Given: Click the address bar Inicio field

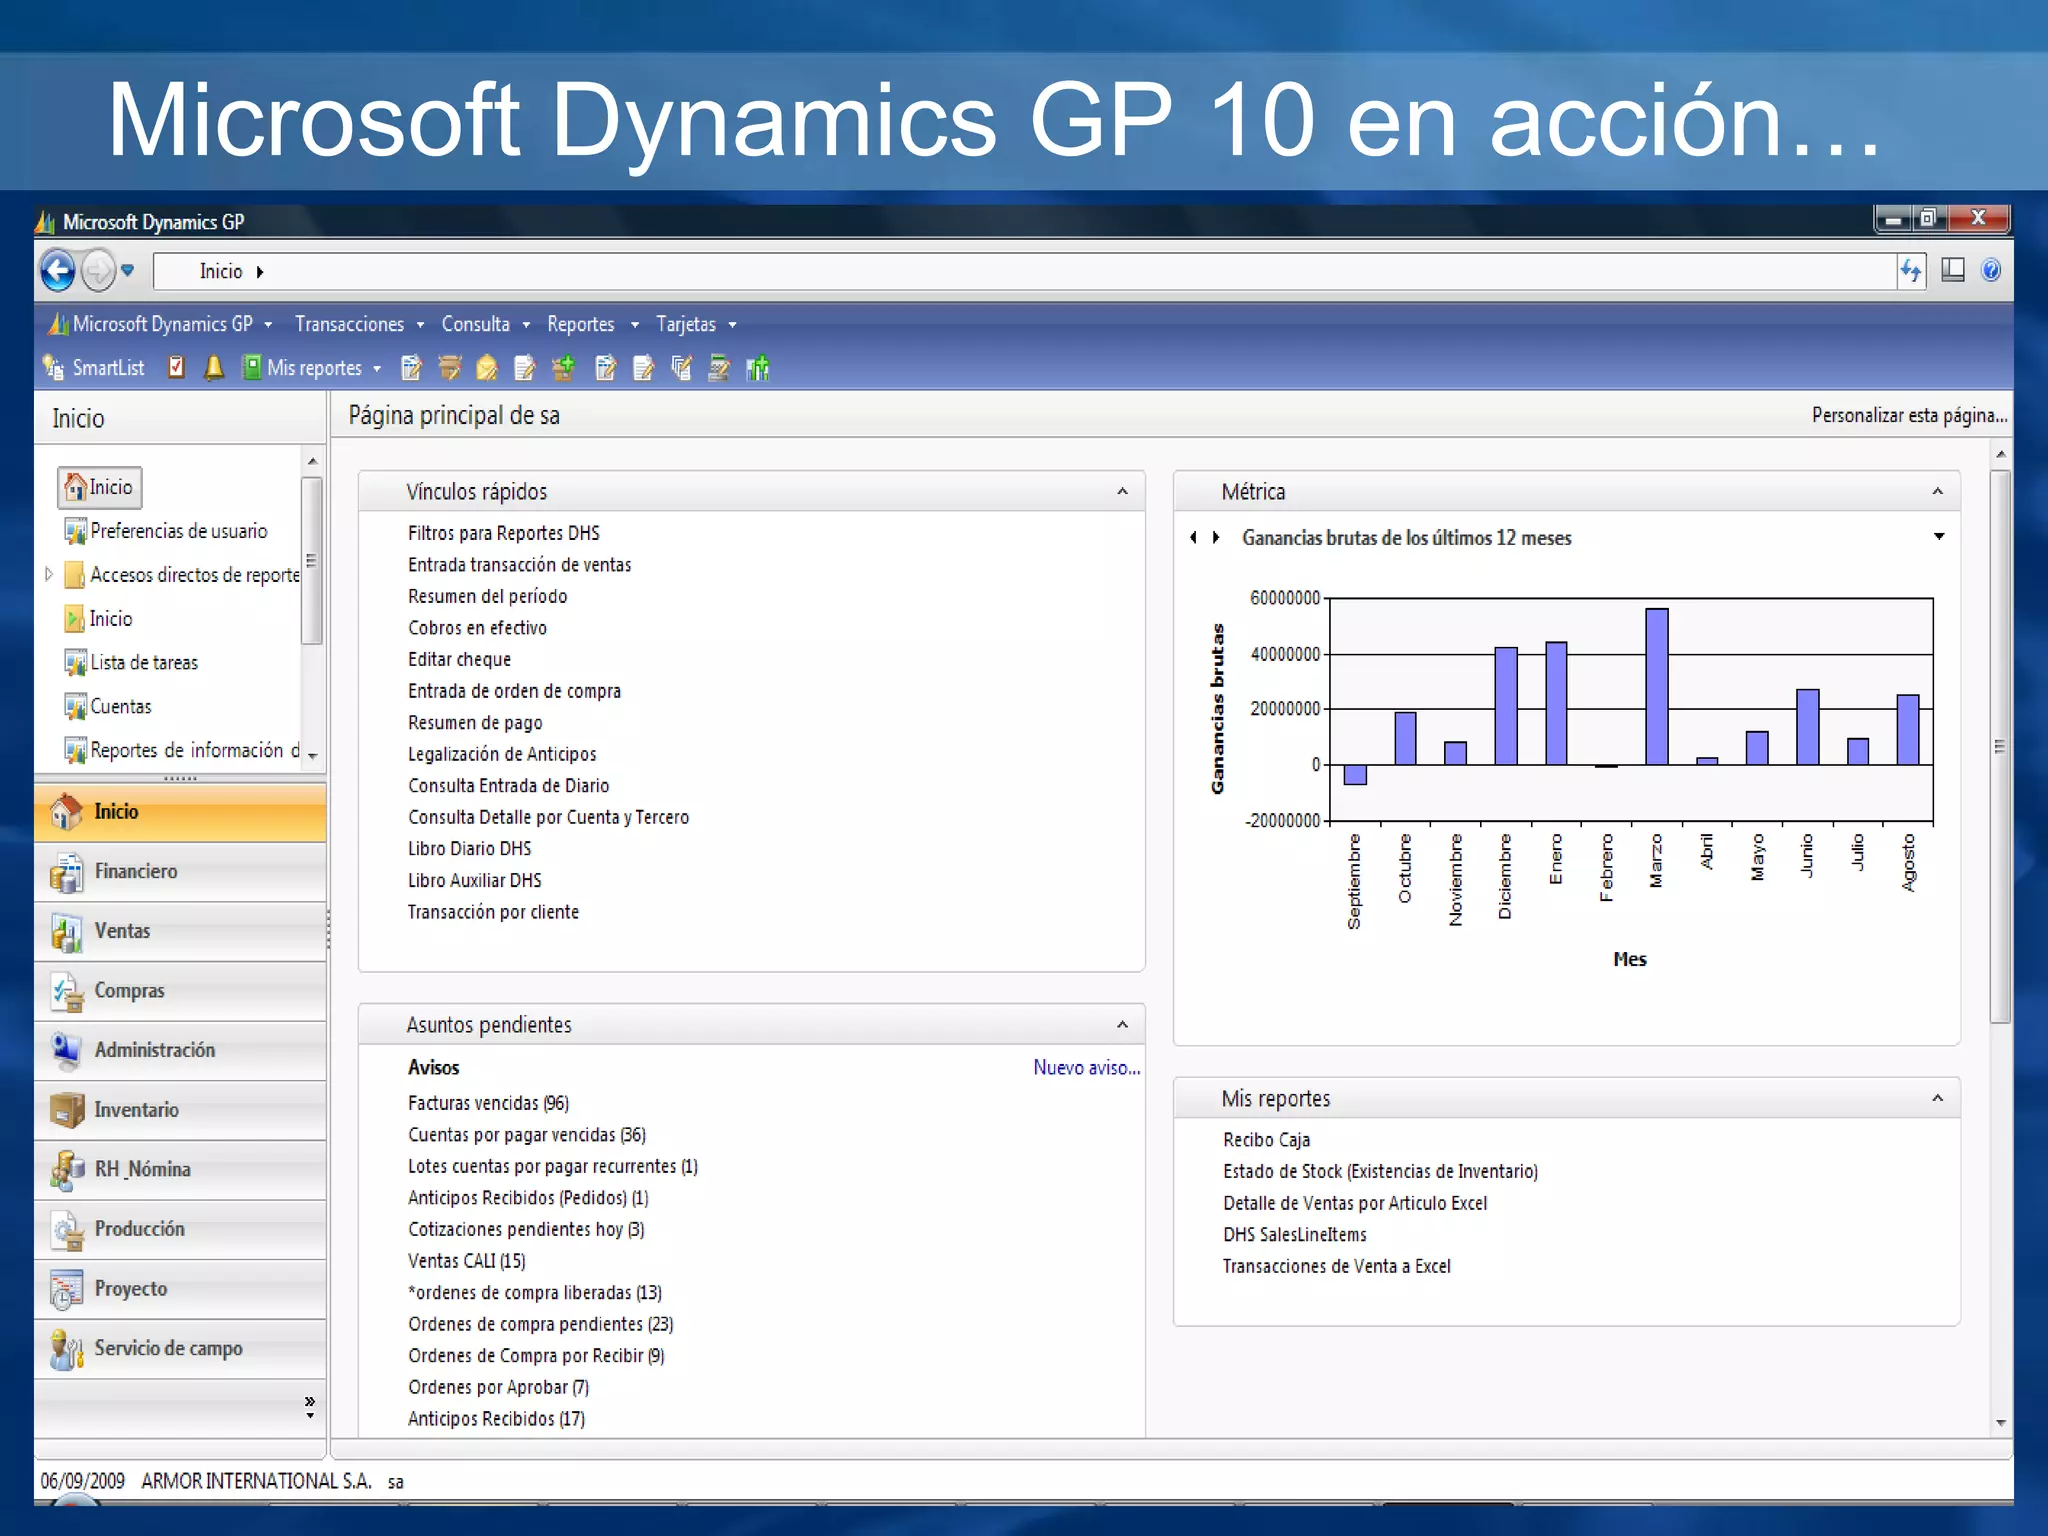Looking at the screenshot, I should tap(1024, 271).
